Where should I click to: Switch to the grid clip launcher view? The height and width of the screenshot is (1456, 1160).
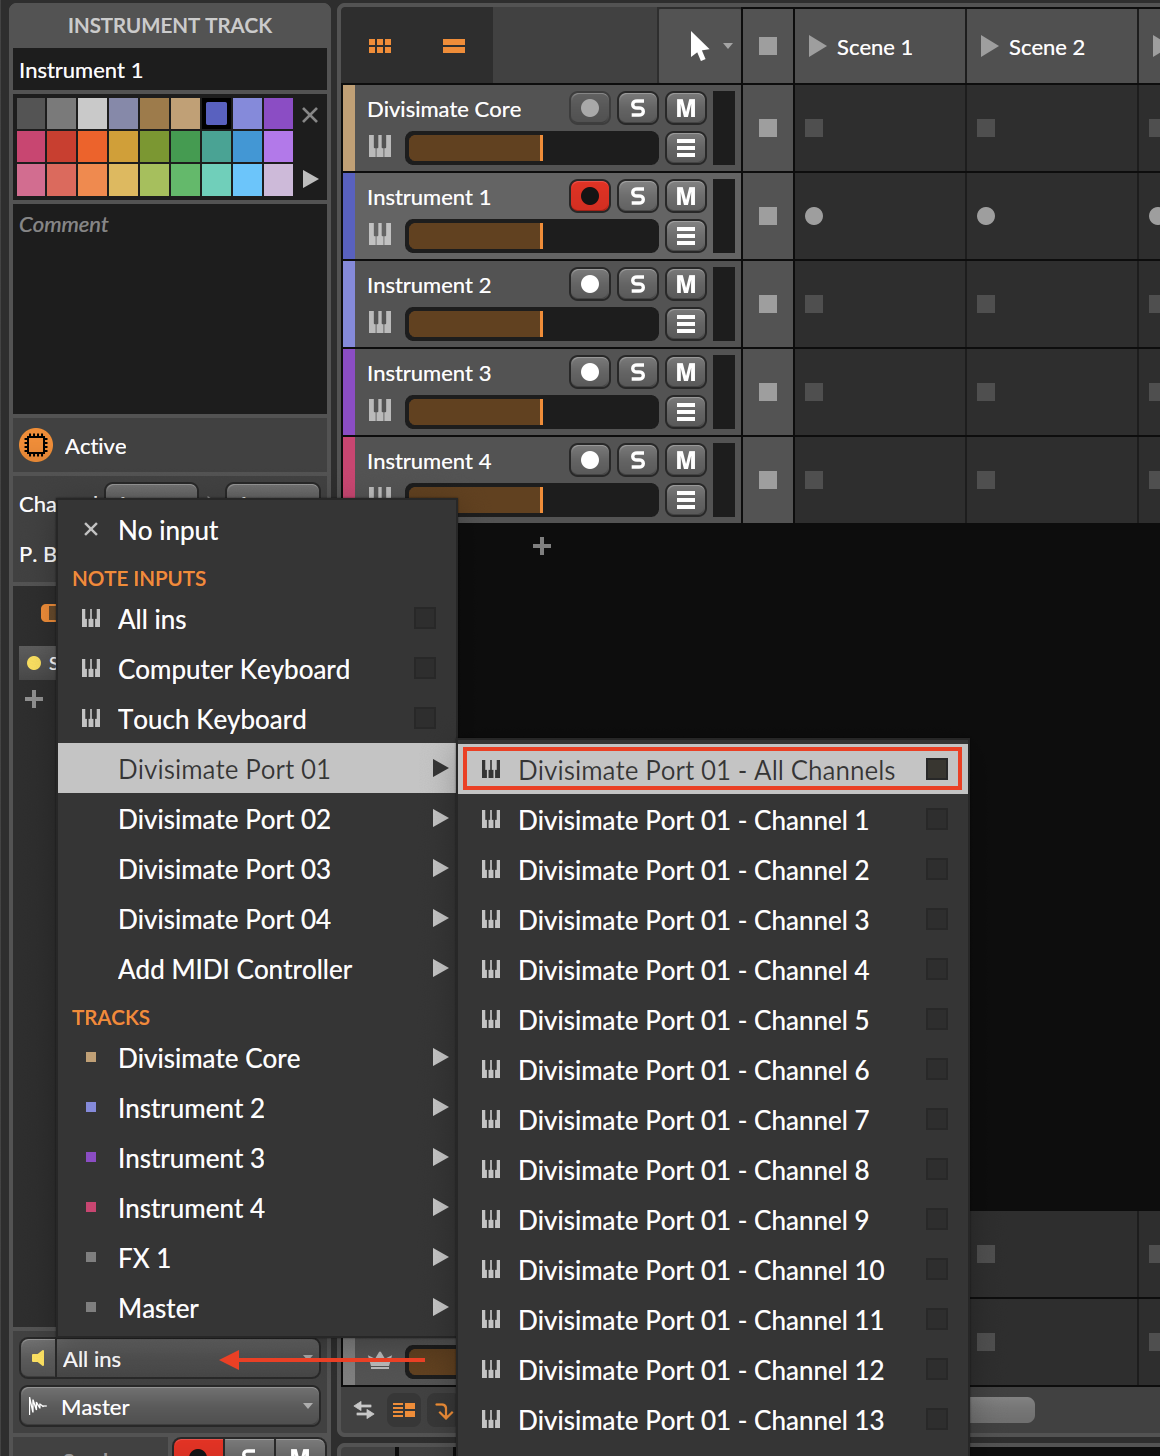click(380, 46)
